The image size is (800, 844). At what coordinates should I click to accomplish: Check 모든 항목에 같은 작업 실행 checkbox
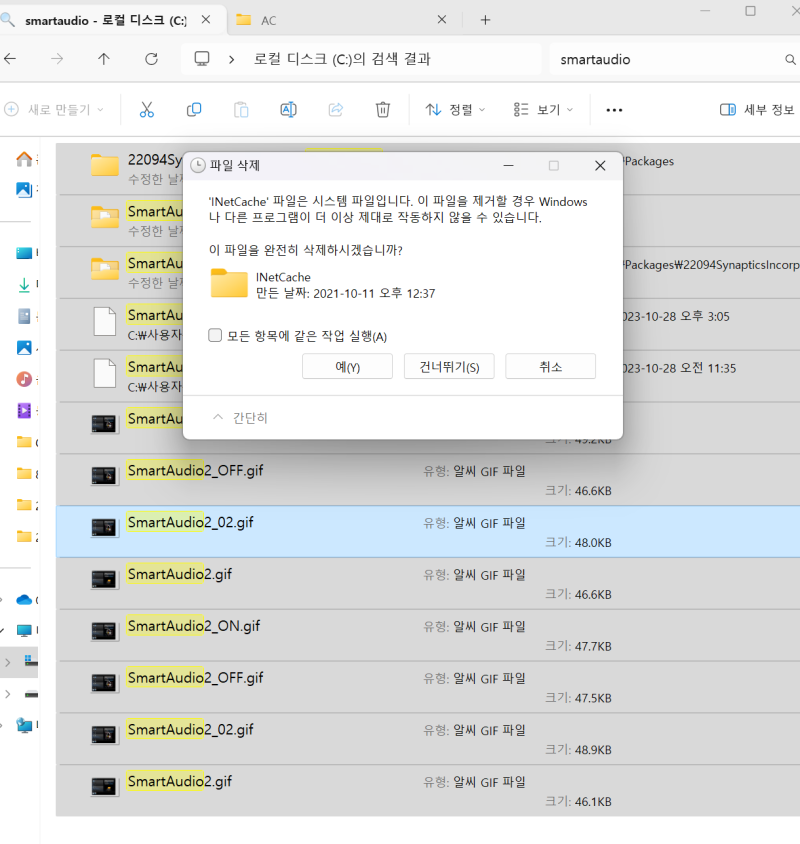click(215, 336)
